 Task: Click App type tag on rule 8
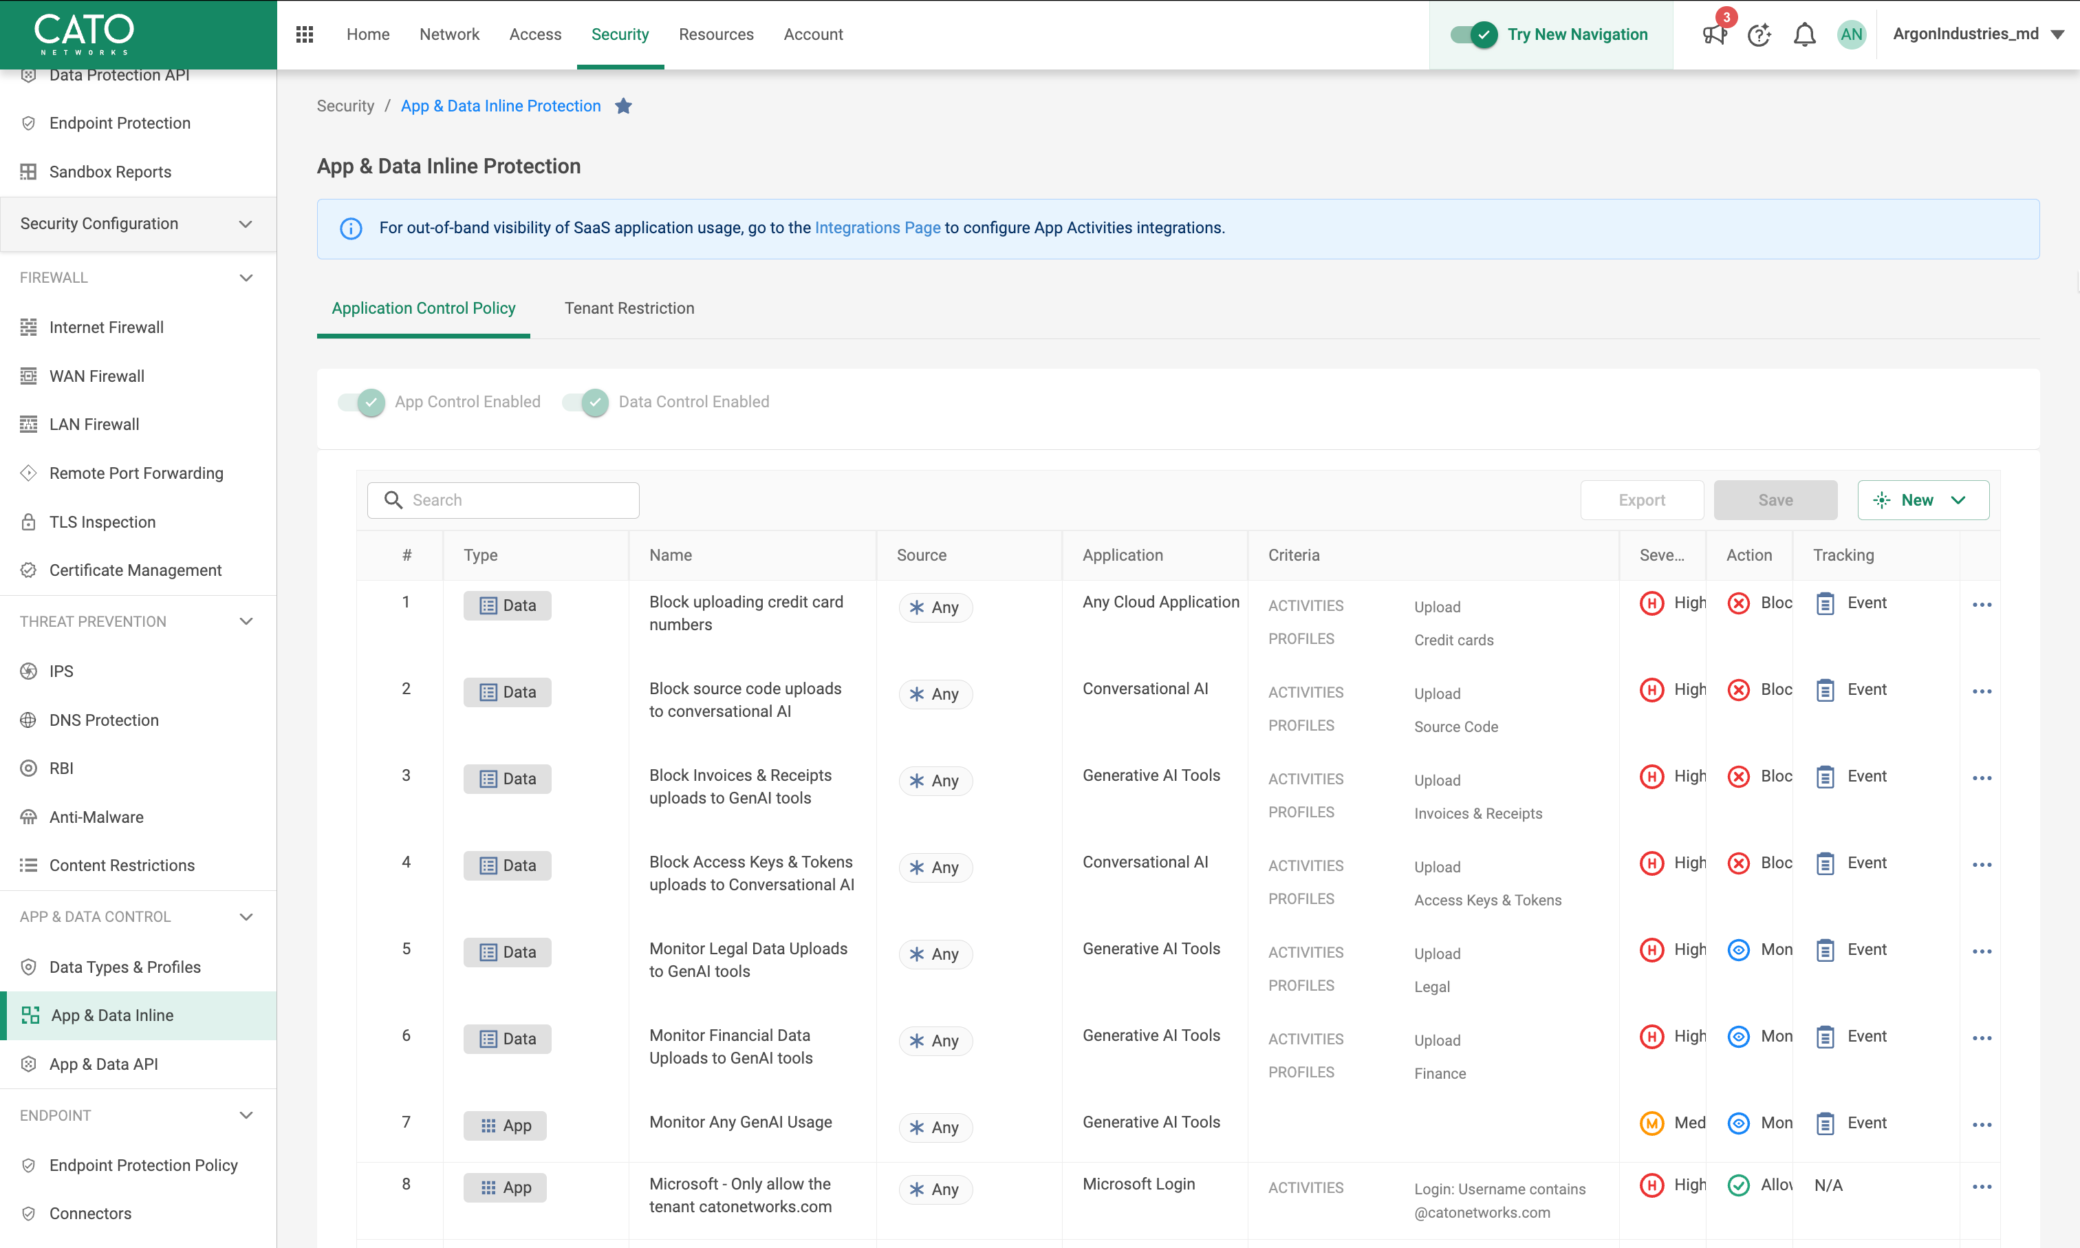pyautogui.click(x=505, y=1188)
